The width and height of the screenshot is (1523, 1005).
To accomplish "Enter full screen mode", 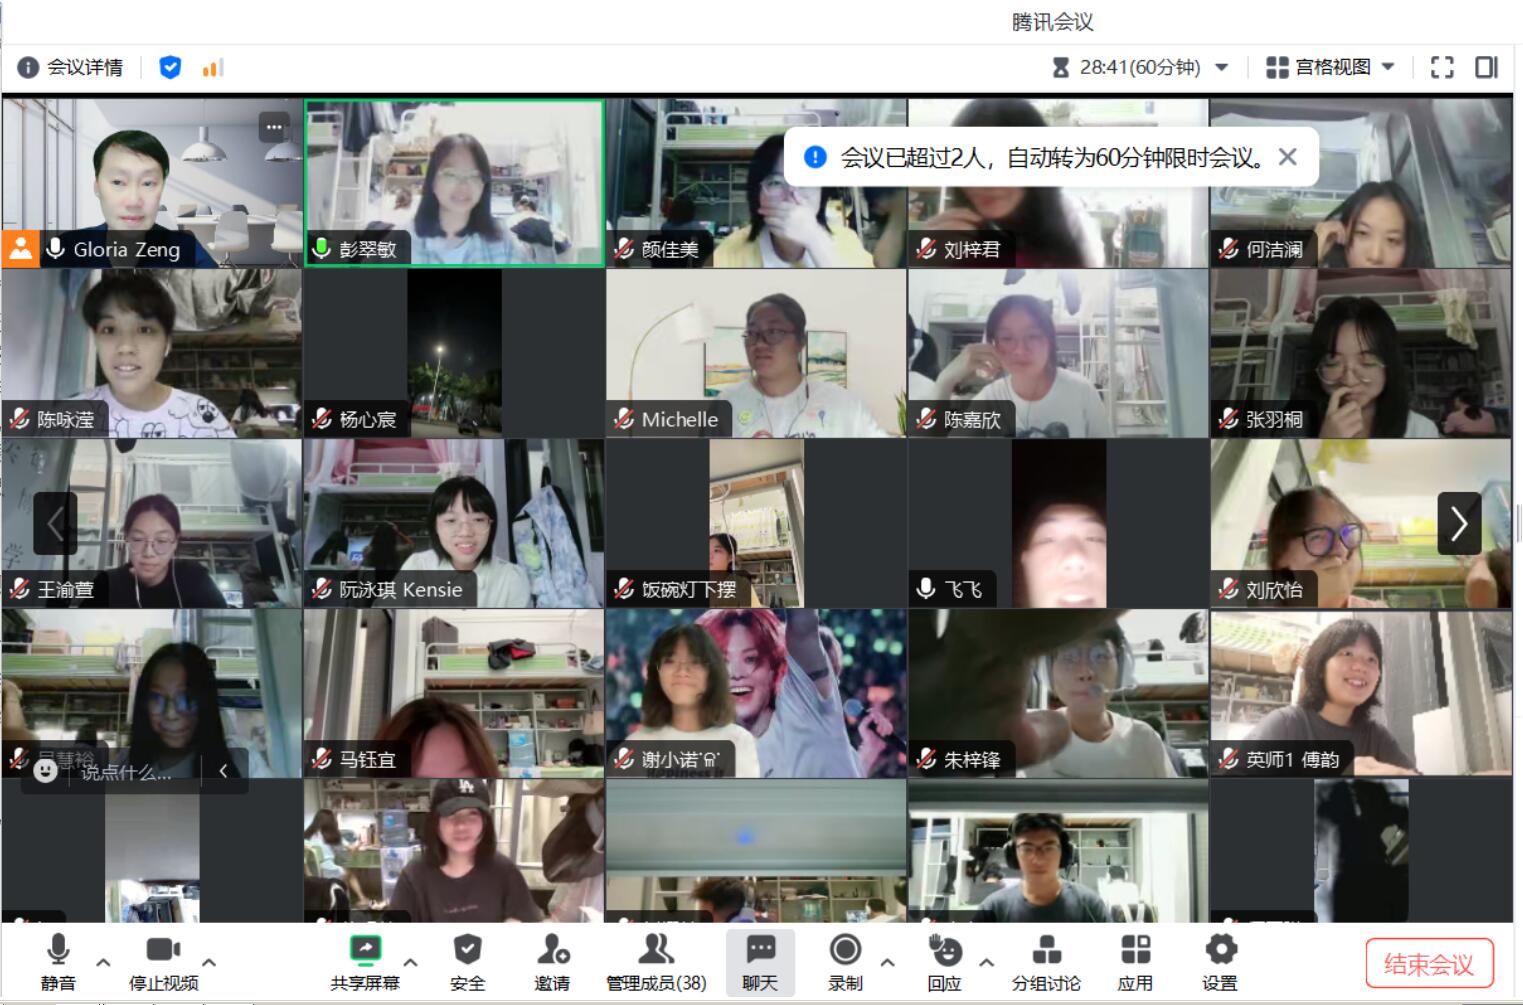I will click(1441, 67).
